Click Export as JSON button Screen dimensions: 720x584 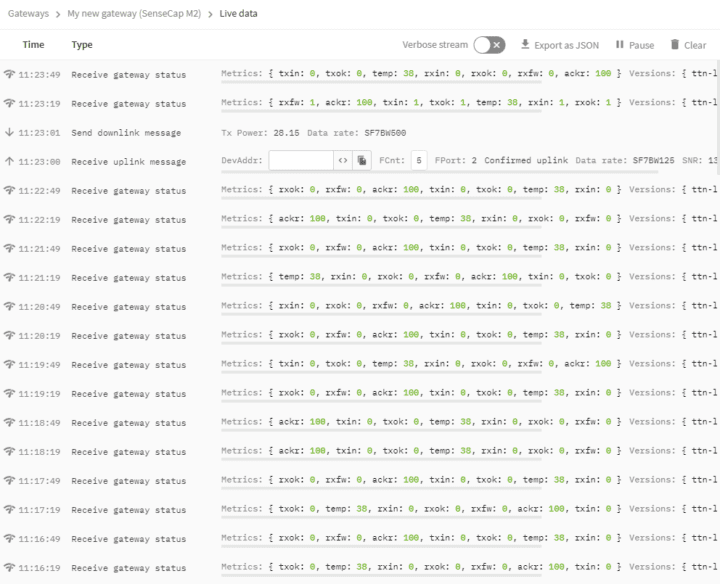tap(559, 45)
